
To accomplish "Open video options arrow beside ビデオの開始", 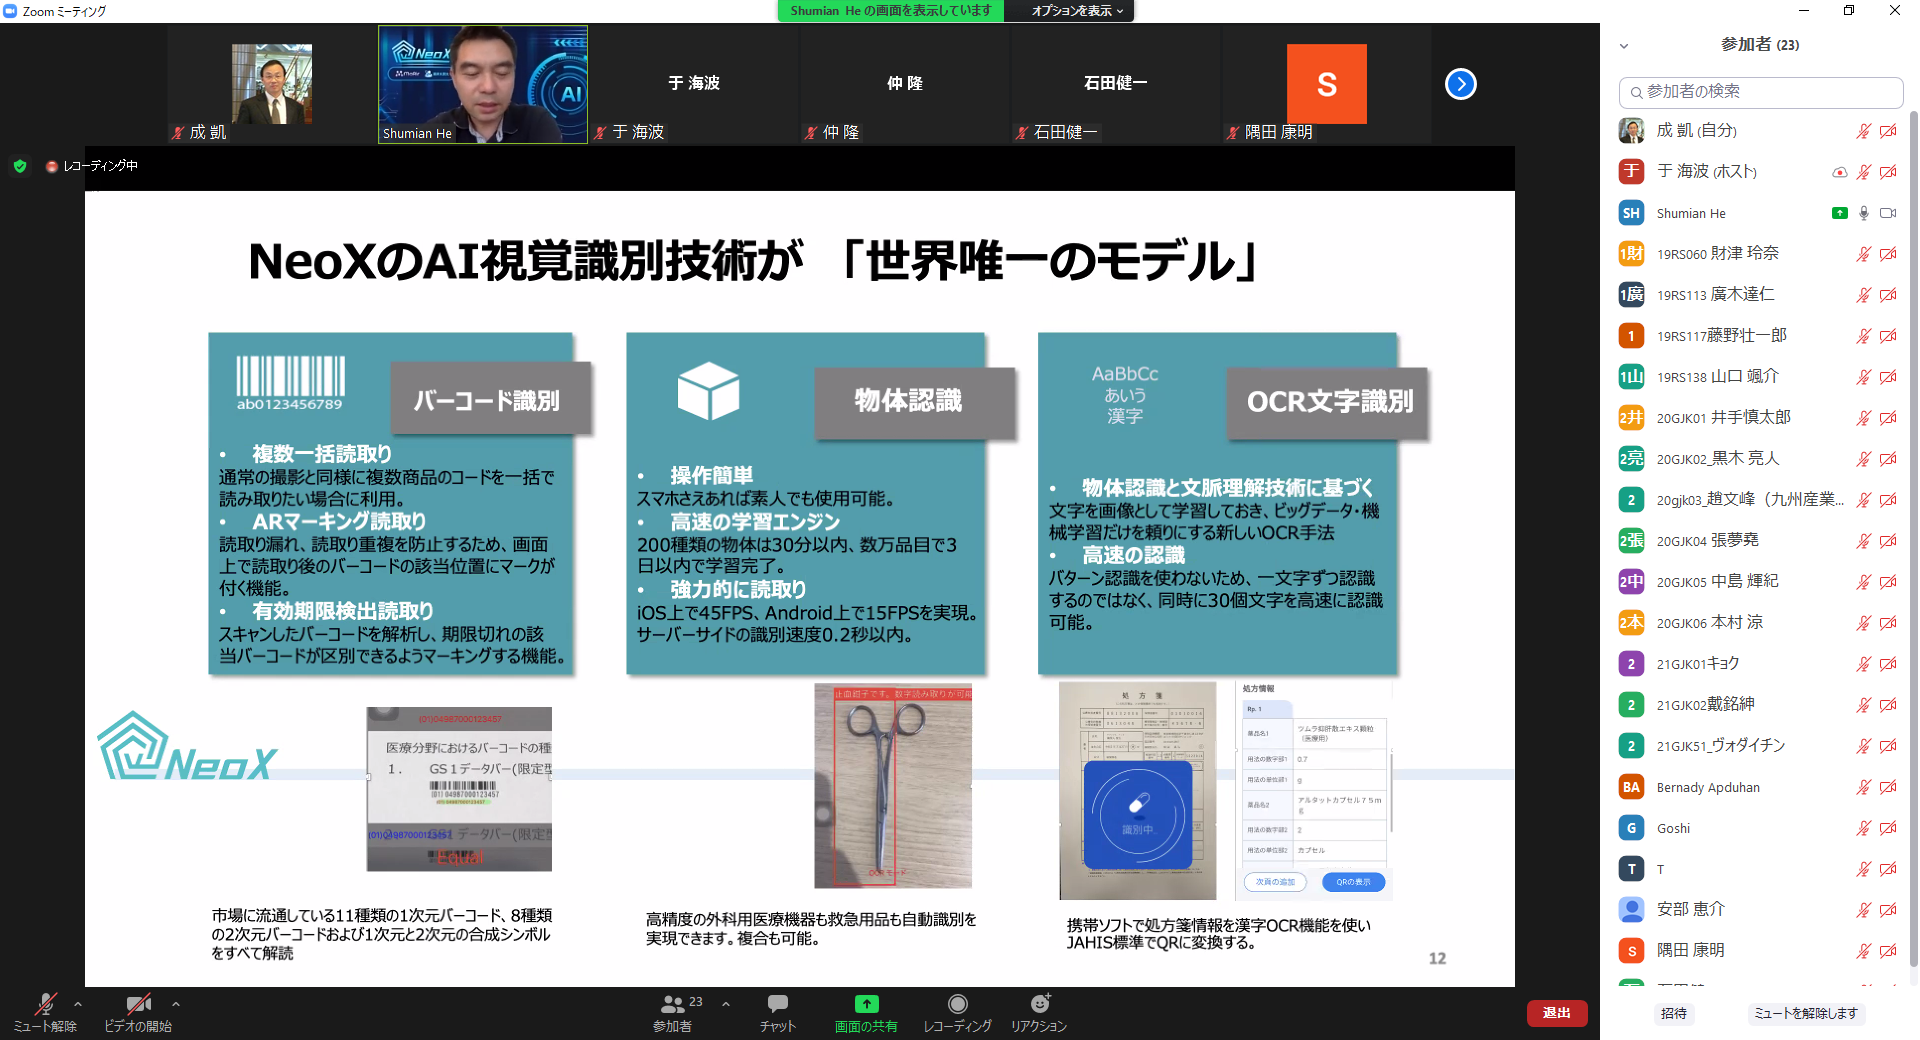I will (x=176, y=1004).
